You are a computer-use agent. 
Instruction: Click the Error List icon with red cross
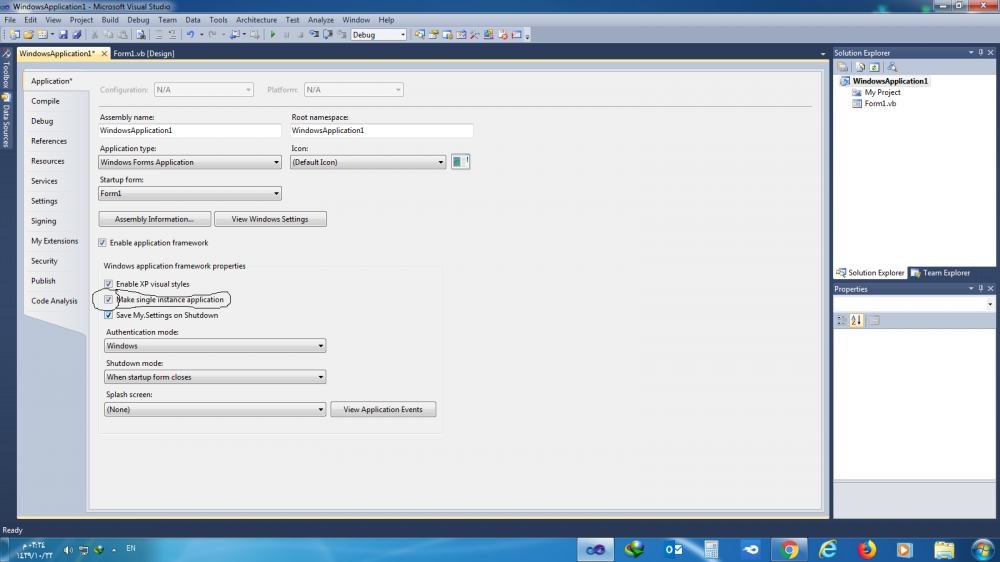point(503,34)
